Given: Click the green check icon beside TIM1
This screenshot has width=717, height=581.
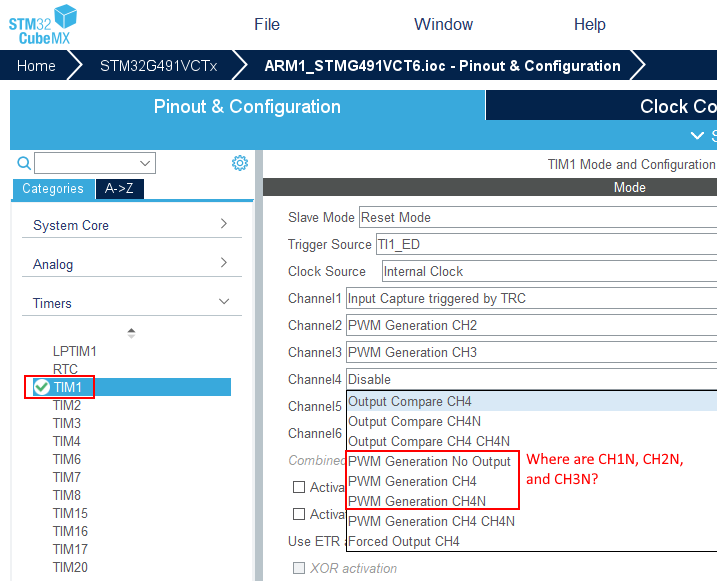Looking at the screenshot, I should point(42,387).
